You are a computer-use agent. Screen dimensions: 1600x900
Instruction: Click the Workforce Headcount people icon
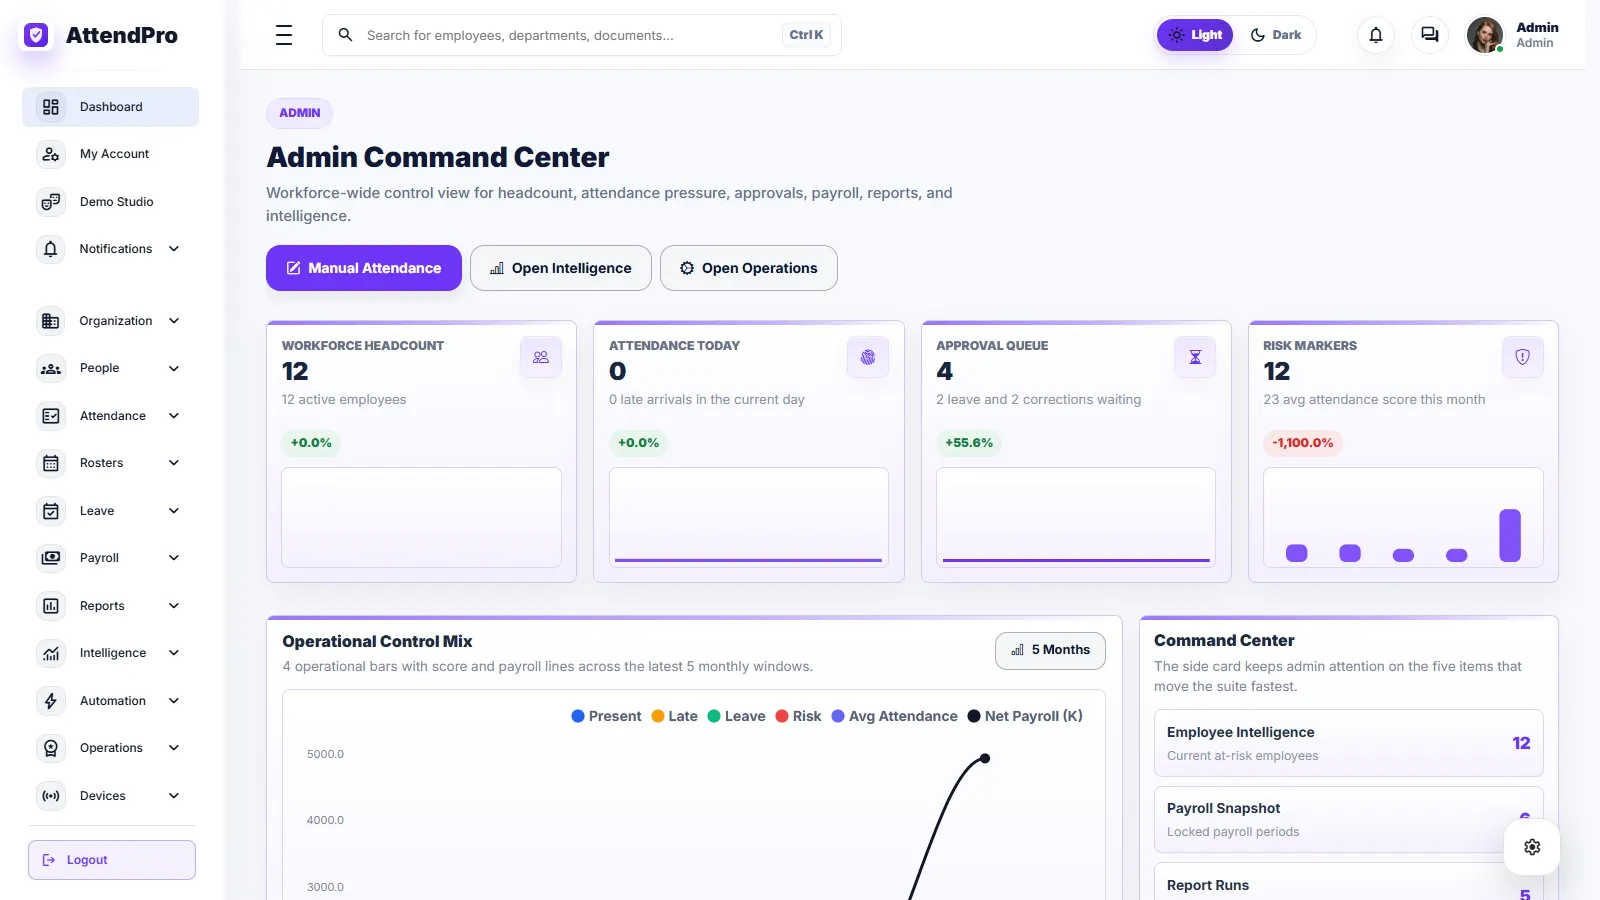coord(541,357)
